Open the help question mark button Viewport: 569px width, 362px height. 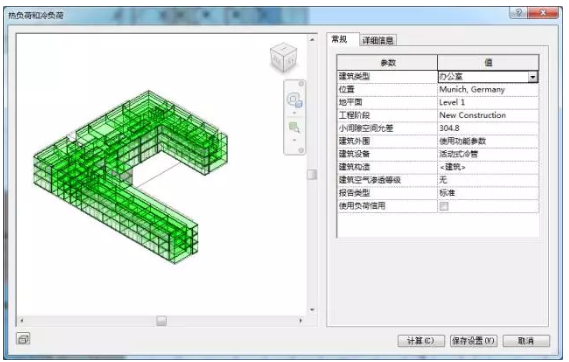tap(519, 13)
